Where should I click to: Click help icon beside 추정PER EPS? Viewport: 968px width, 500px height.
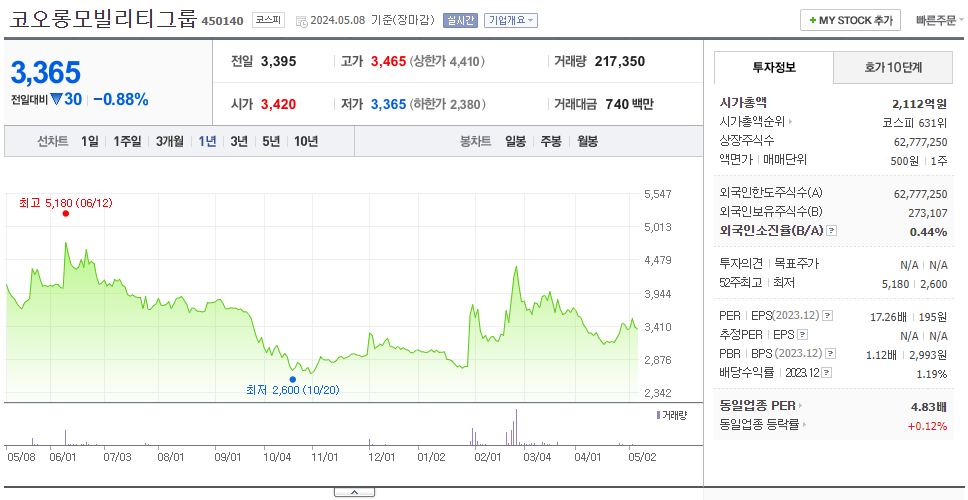pos(802,335)
